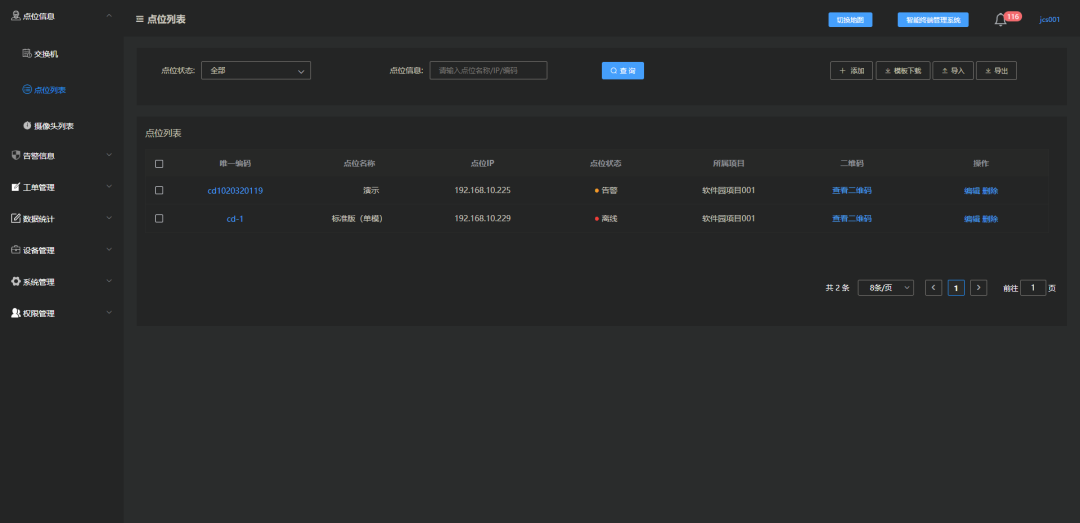1080x523 pixels.
Task: Open 交换机 in the sidebar menu
Action: 45,54
